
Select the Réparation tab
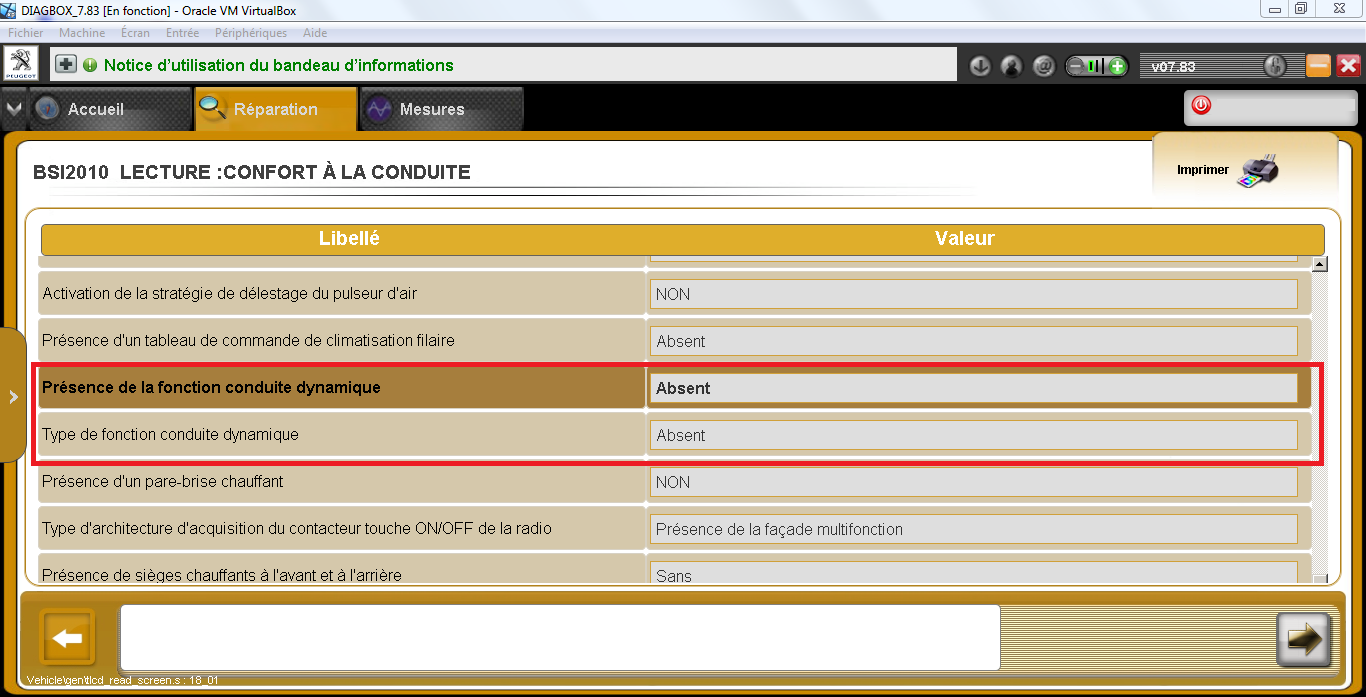coord(275,109)
